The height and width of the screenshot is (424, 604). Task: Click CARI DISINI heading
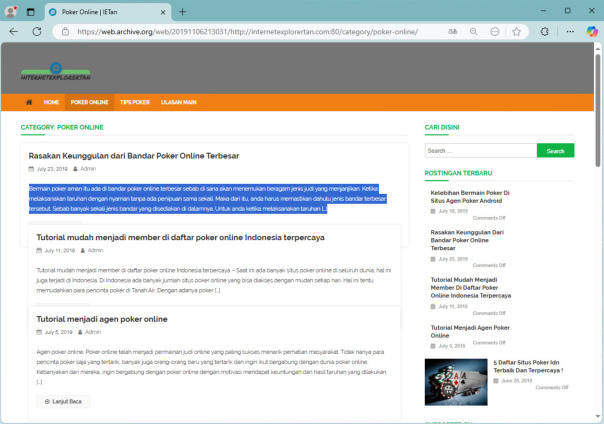[442, 127]
